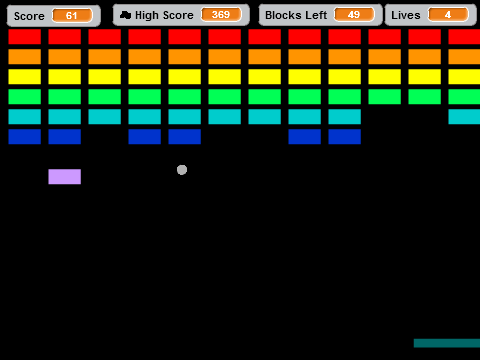Screen dimensions: 480x360
Task: Click the Lives value 4
Action: pyautogui.click(x=448, y=15)
